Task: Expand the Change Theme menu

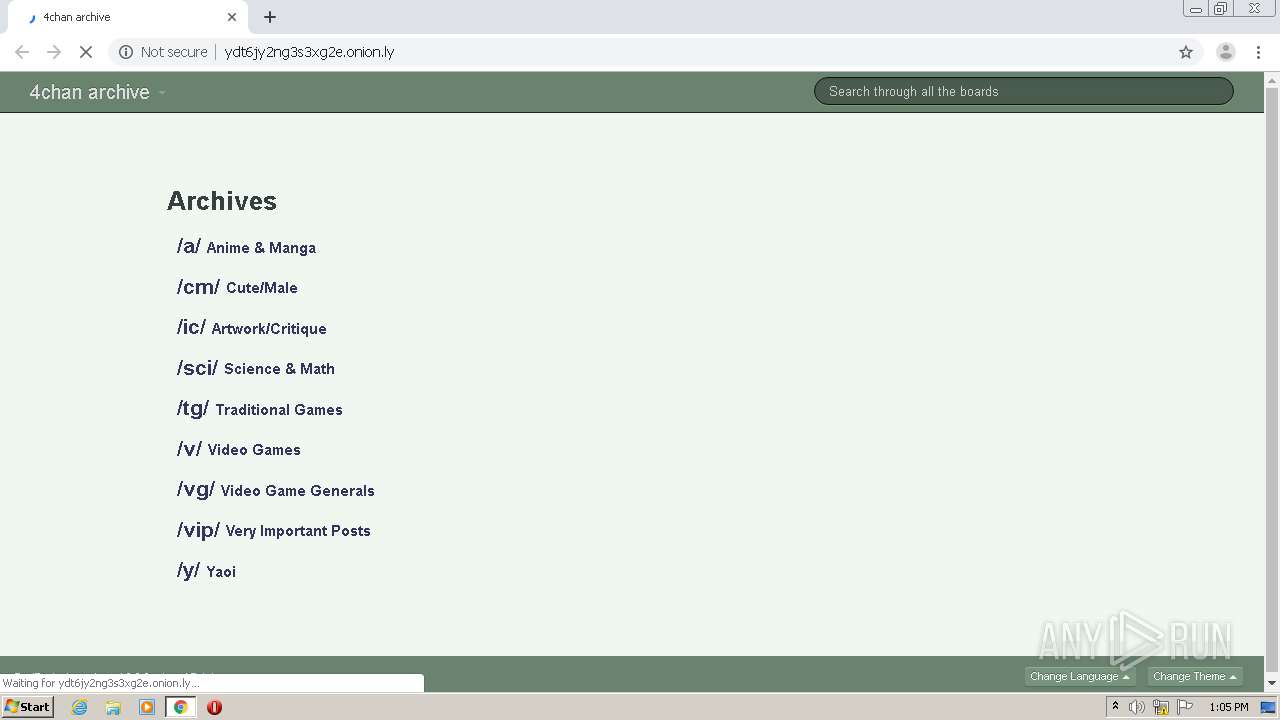Action: click(x=1195, y=677)
